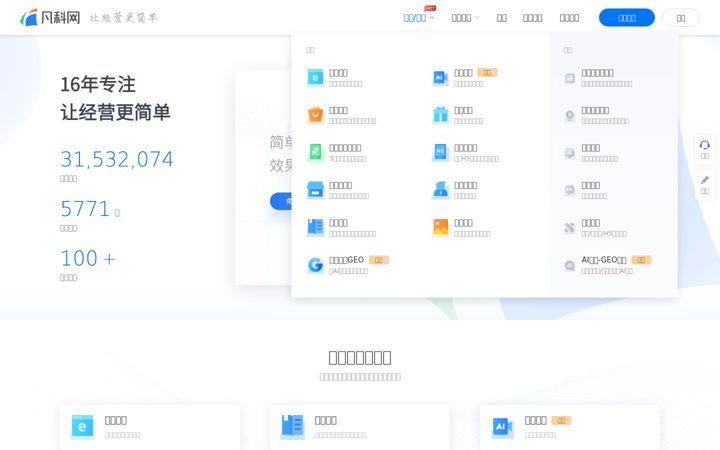
Task: Click the pencil feedback icon on right edge
Action: click(704, 180)
